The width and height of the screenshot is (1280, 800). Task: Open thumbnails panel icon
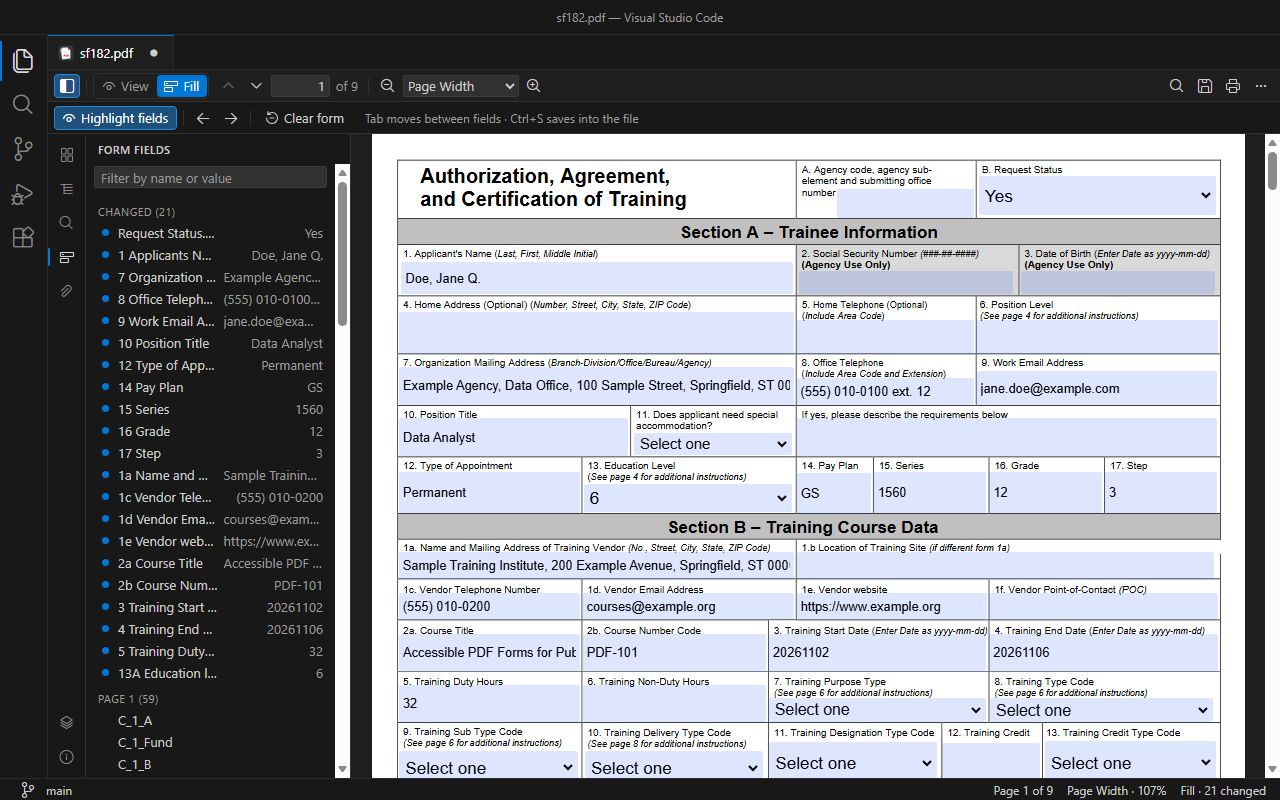(x=67, y=155)
